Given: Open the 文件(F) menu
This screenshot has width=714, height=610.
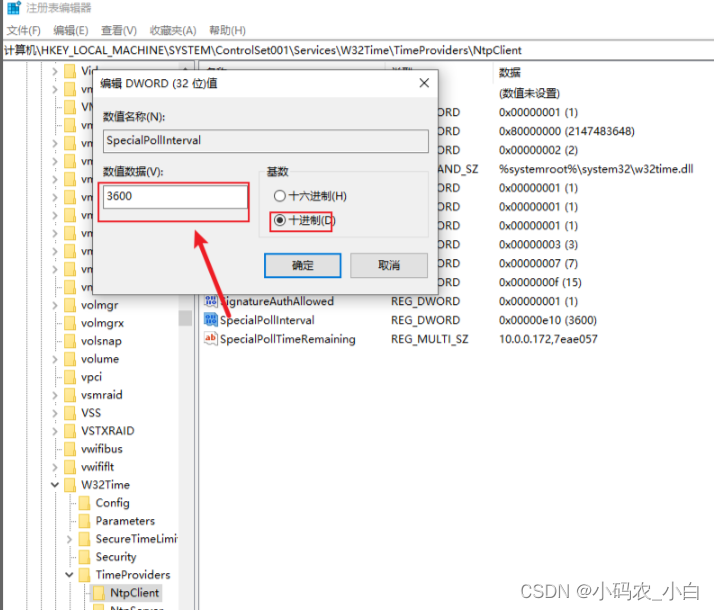Looking at the screenshot, I should pos(24,30).
